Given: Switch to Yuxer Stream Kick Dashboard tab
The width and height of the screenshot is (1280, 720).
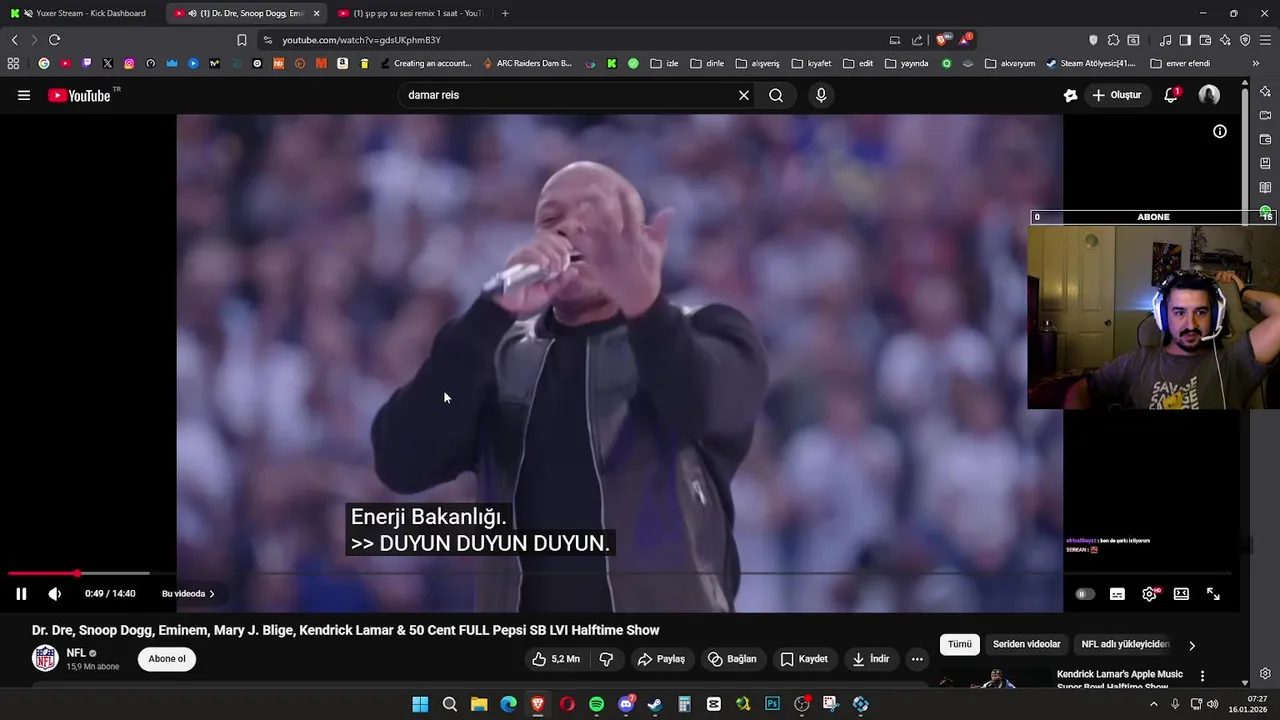Looking at the screenshot, I should pos(80,13).
